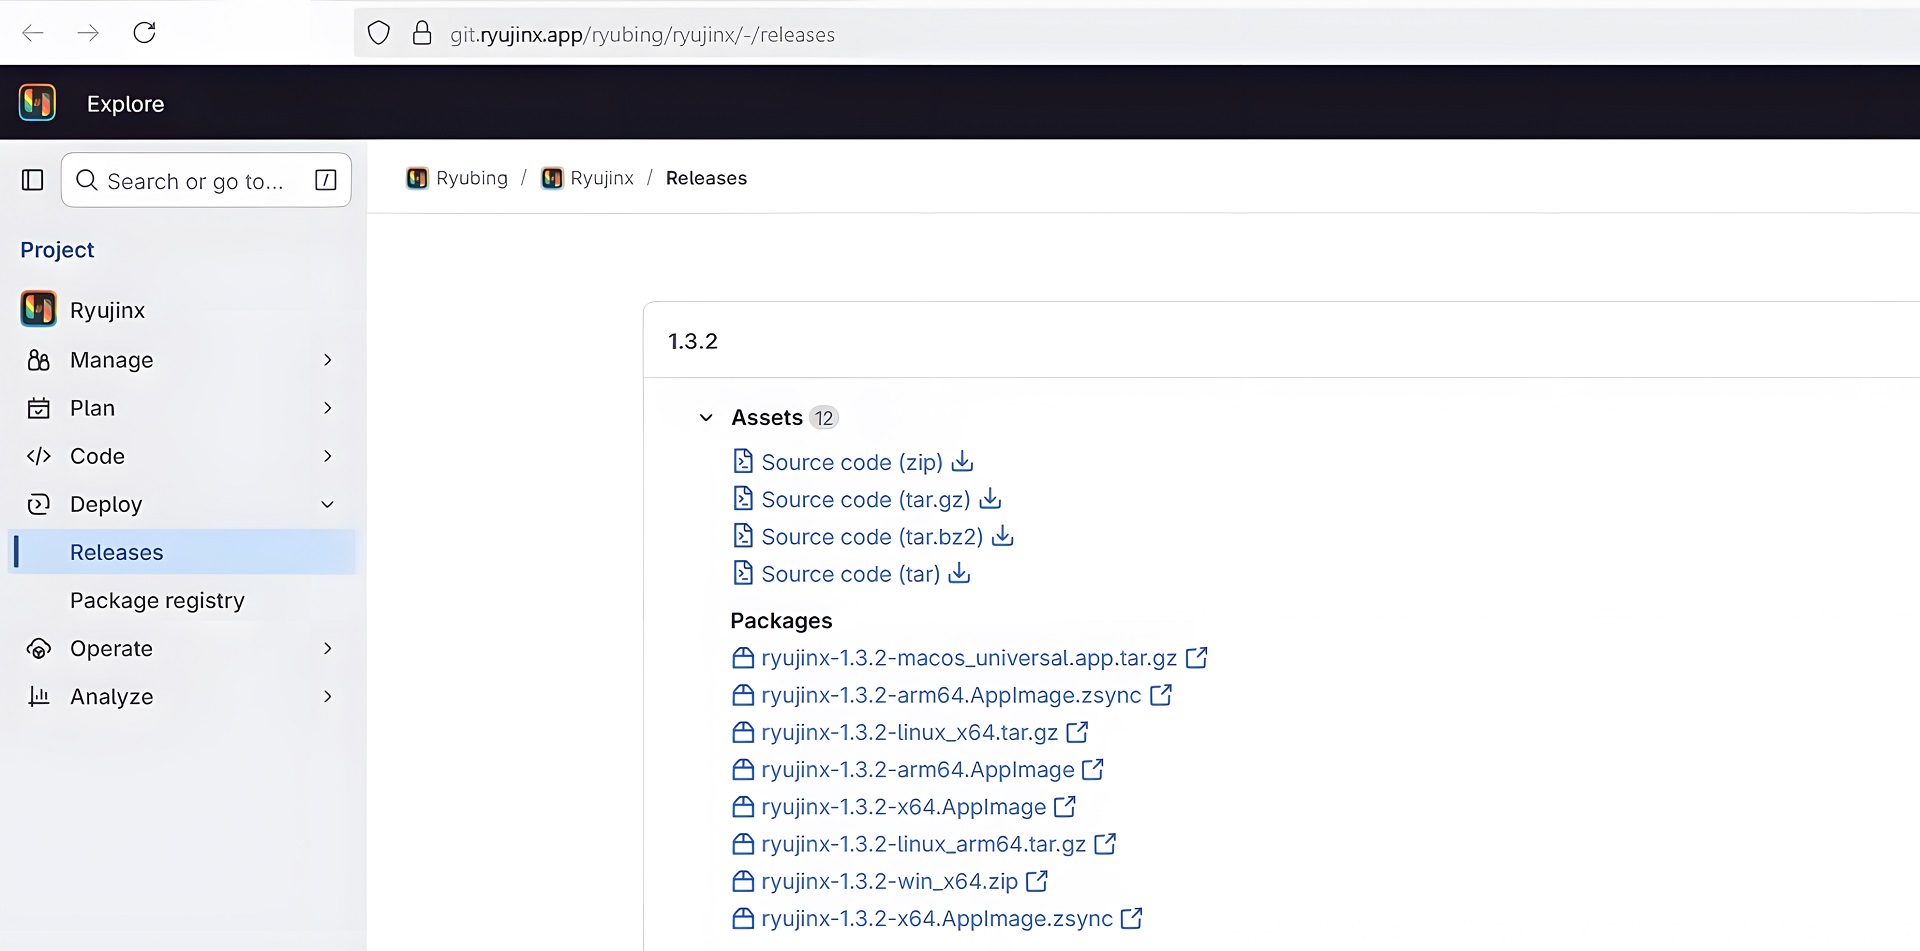Open ryujinx-1.3.2-linux_arm64.tar.gz package
This screenshot has height=951, width=1920.
(923, 845)
